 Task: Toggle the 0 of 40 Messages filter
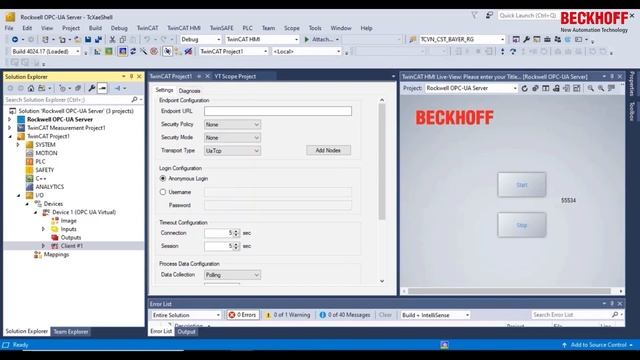tap(345, 315)
